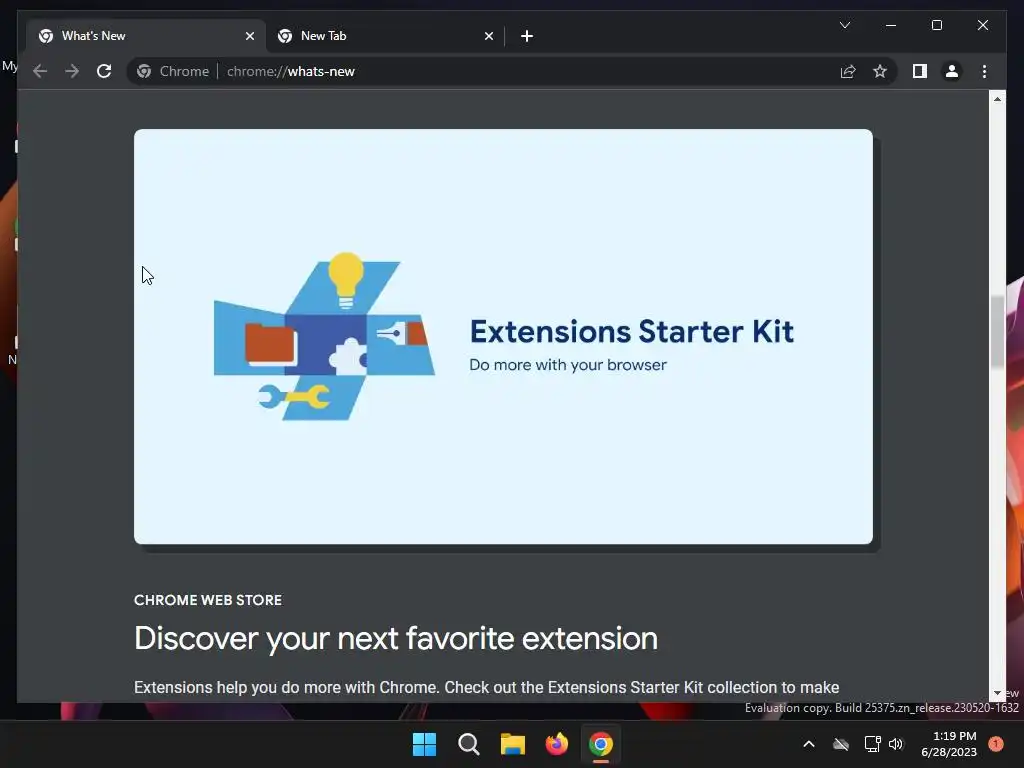Viewport: 1024px width, 768px height.
Task: Click the OneDrive cloud tray icon
Action: pyautogui.click(x=841, y=744)
